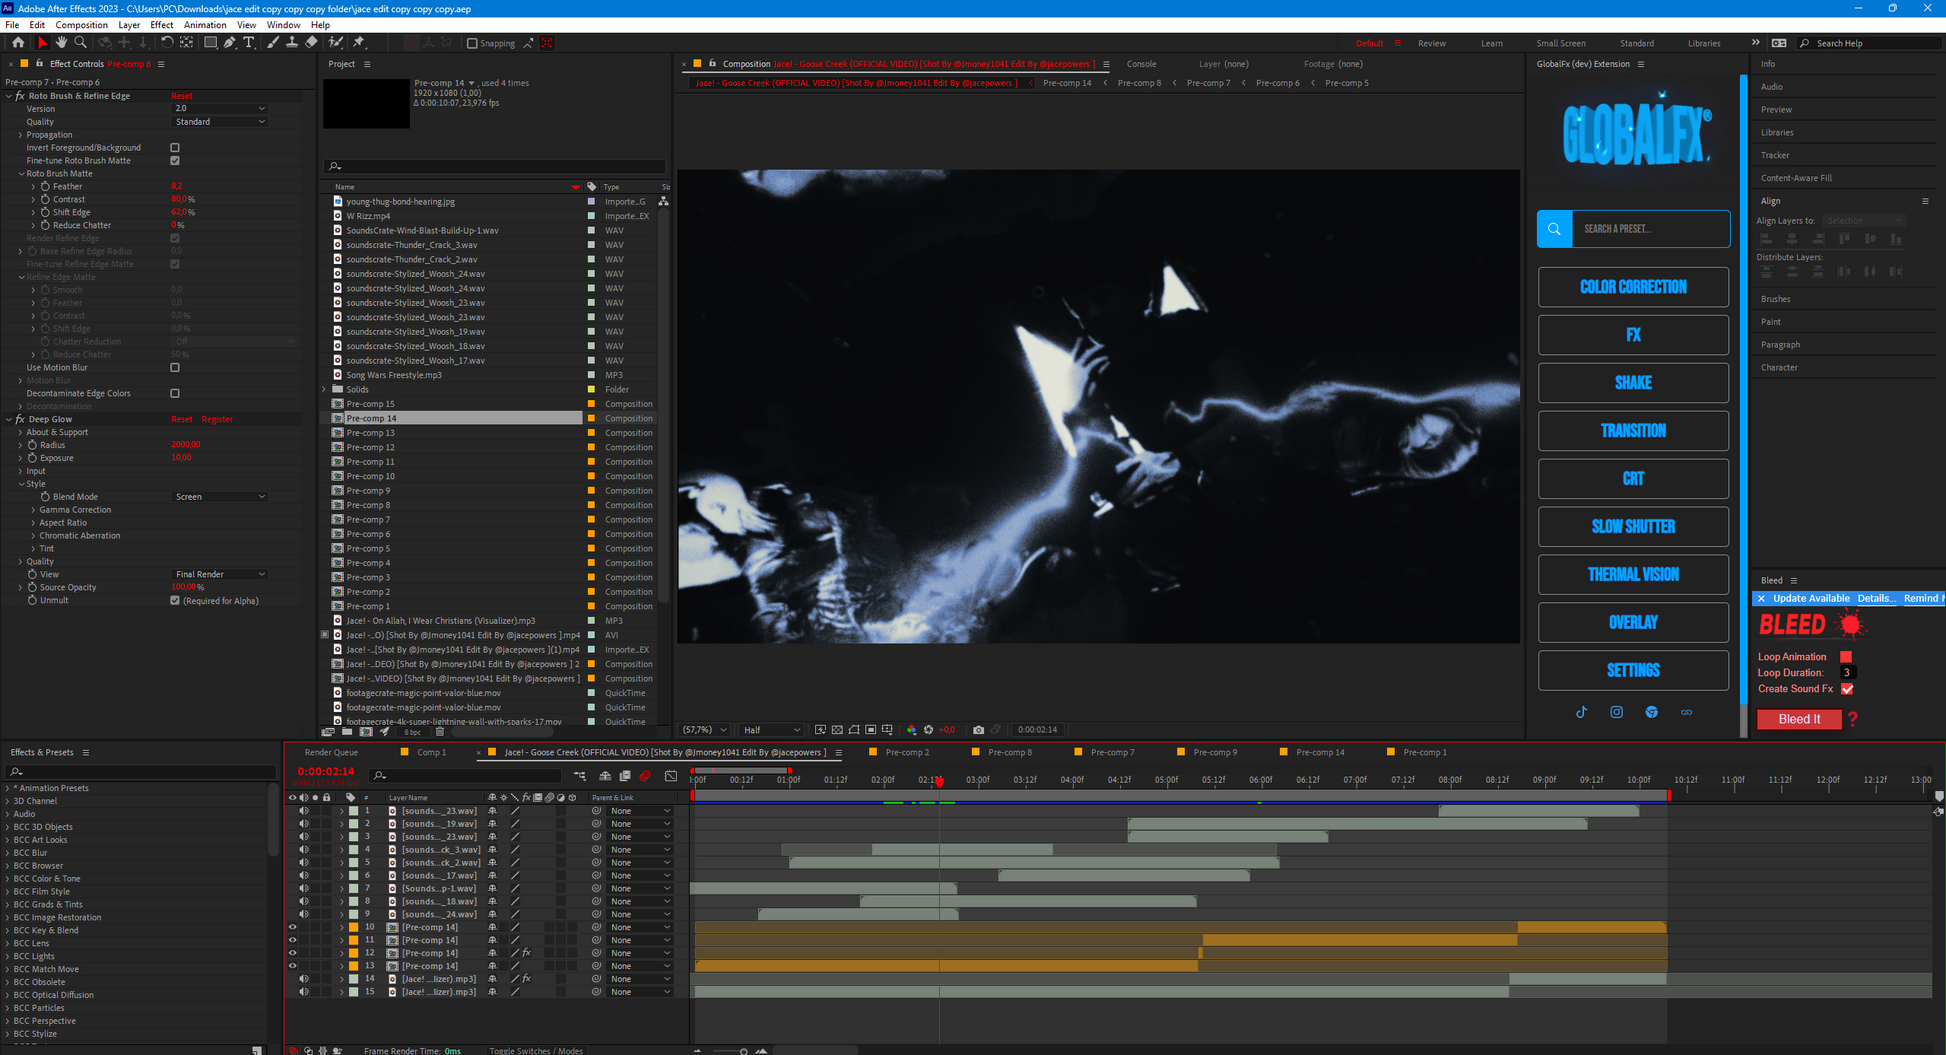Hide layer 10 Pre-comp 14 eye

[292, 927]
